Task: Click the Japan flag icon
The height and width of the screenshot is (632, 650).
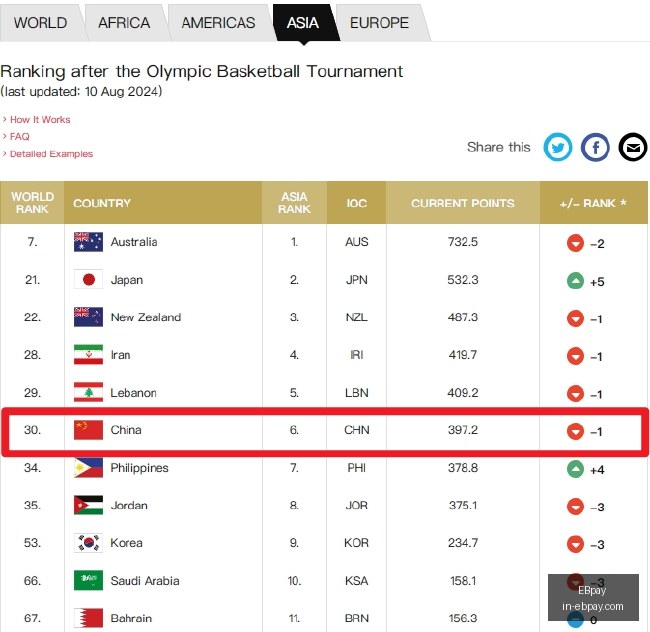Action: (88, 280)
